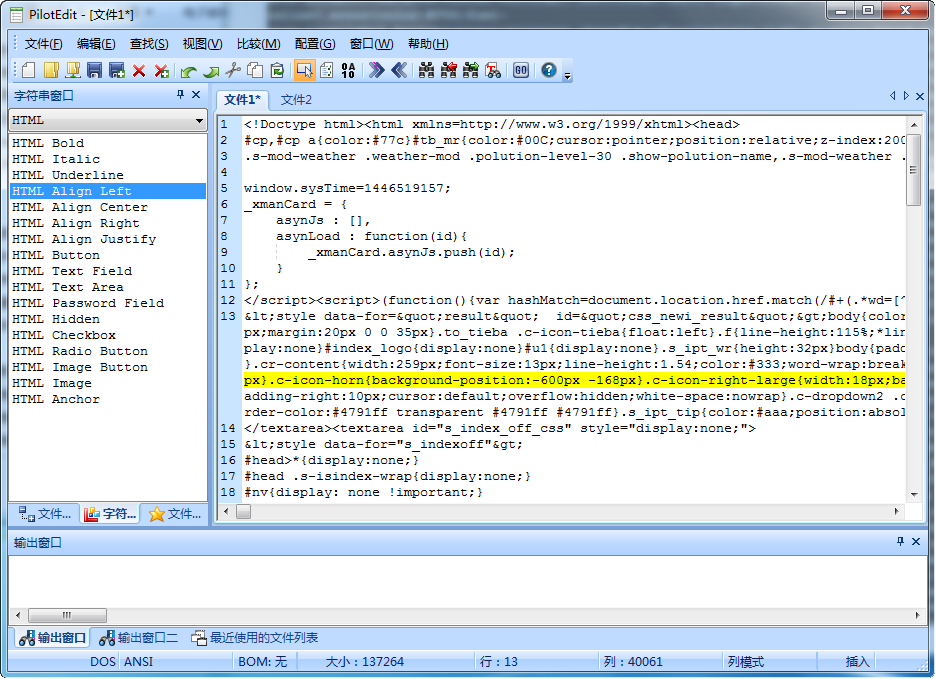Open the 配置(G) menu
The width and height of the screenshot is (936, 679).
pyautogui.click(x=315, y=44)
